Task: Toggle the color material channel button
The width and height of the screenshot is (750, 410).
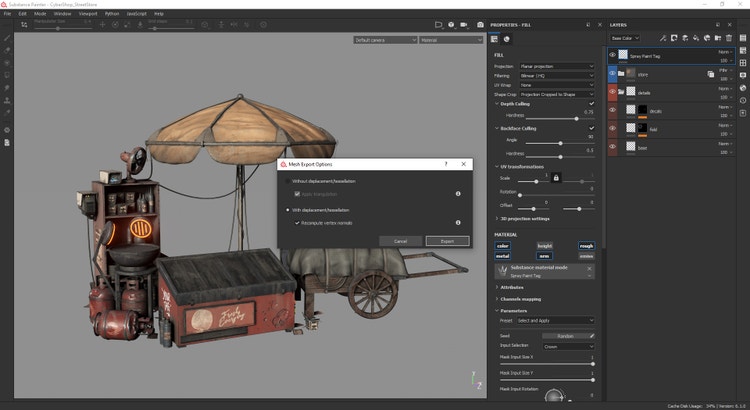Action: [503, 245]
